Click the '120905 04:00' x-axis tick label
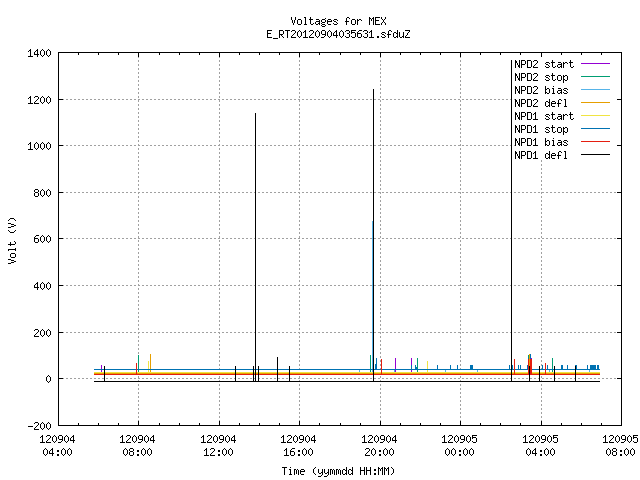Screen dimensions: 640x480 (541, 446)
